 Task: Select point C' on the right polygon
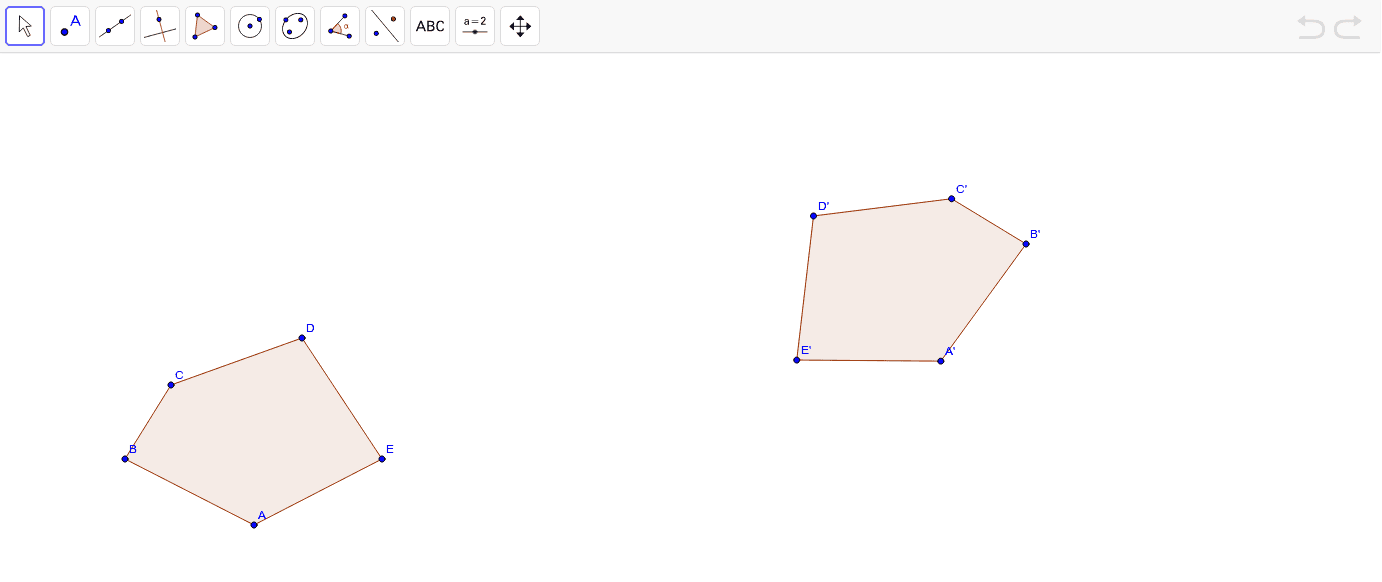[x=951, y=199]
